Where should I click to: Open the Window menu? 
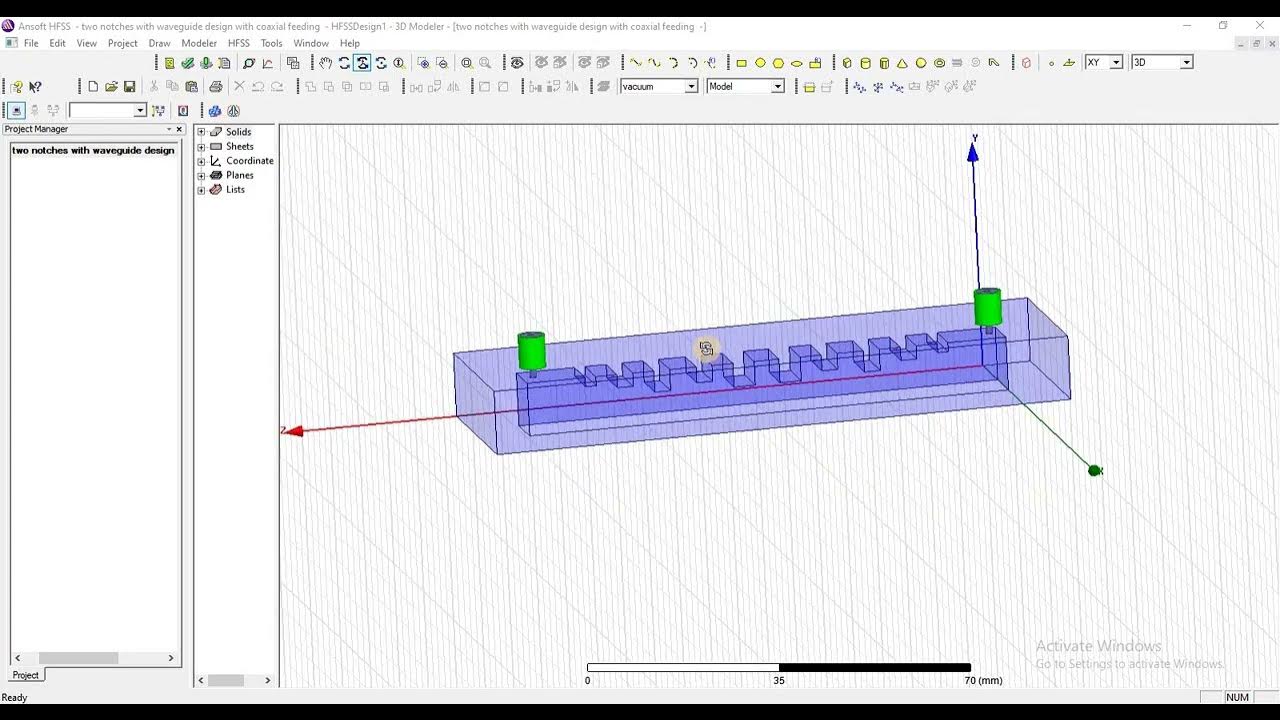point(311,43)
